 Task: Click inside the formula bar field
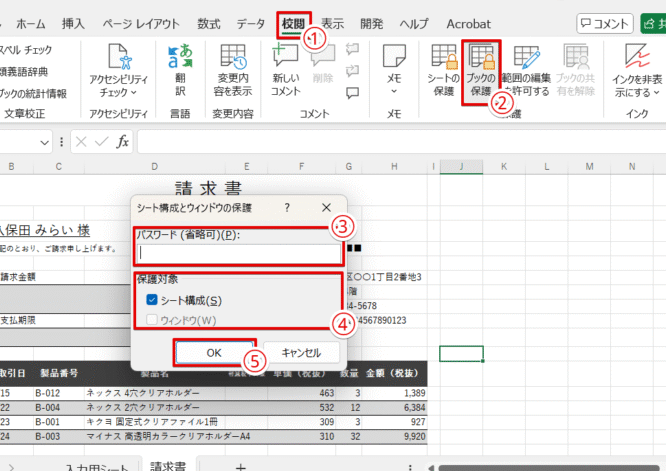401,142
